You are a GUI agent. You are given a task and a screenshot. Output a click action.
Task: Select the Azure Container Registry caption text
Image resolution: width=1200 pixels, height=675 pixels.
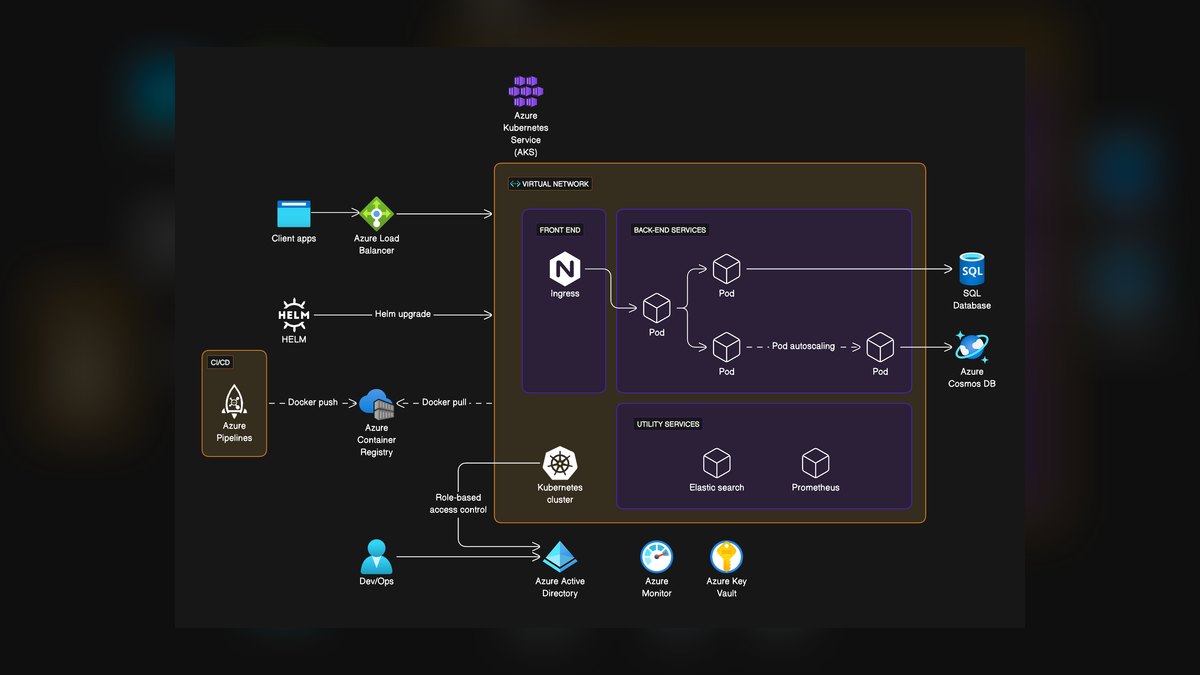click(x=377, y=440)
